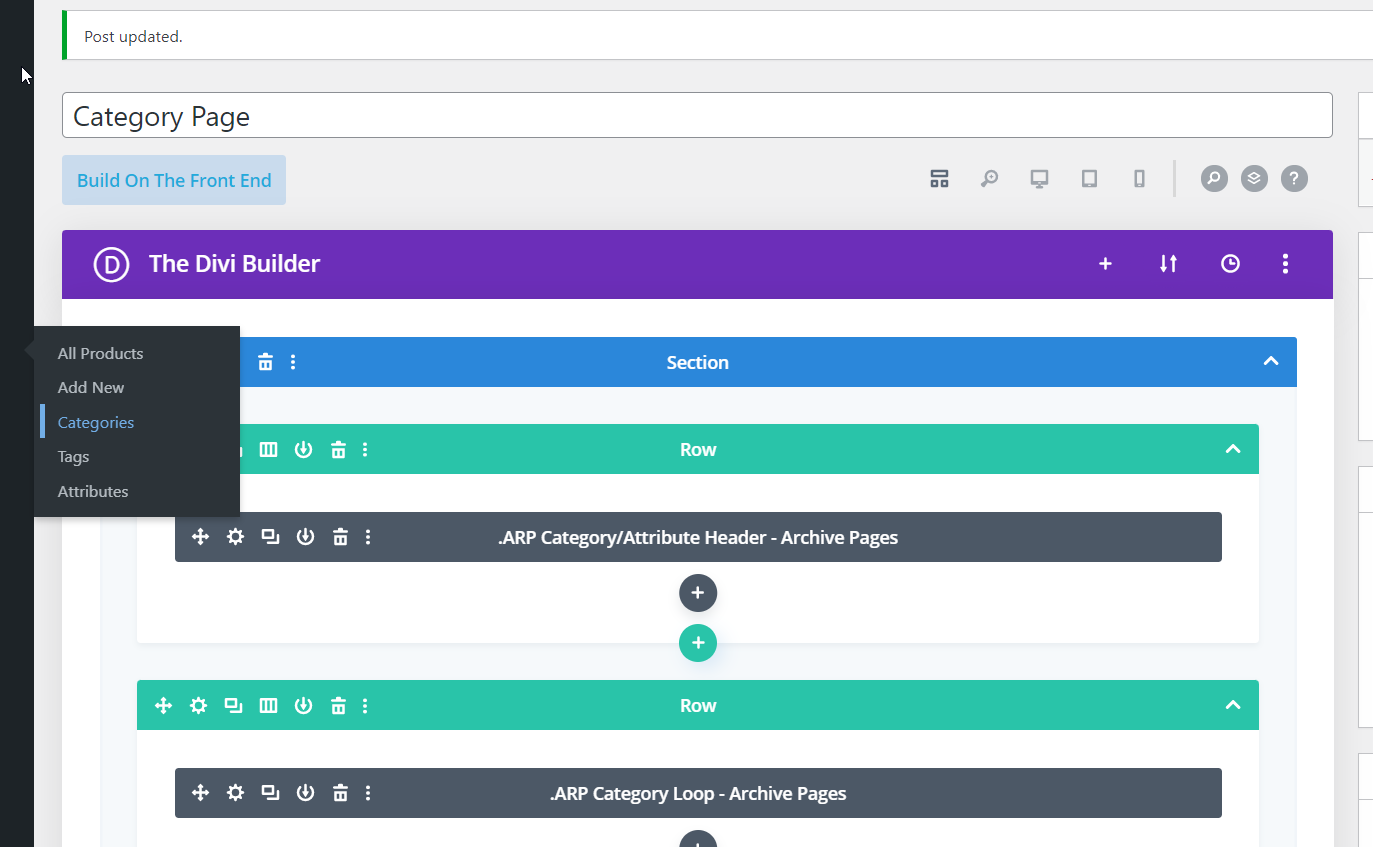
Task: Collapse the second Row chevron
Action: pyautogui.click(x=1232, y=706)
